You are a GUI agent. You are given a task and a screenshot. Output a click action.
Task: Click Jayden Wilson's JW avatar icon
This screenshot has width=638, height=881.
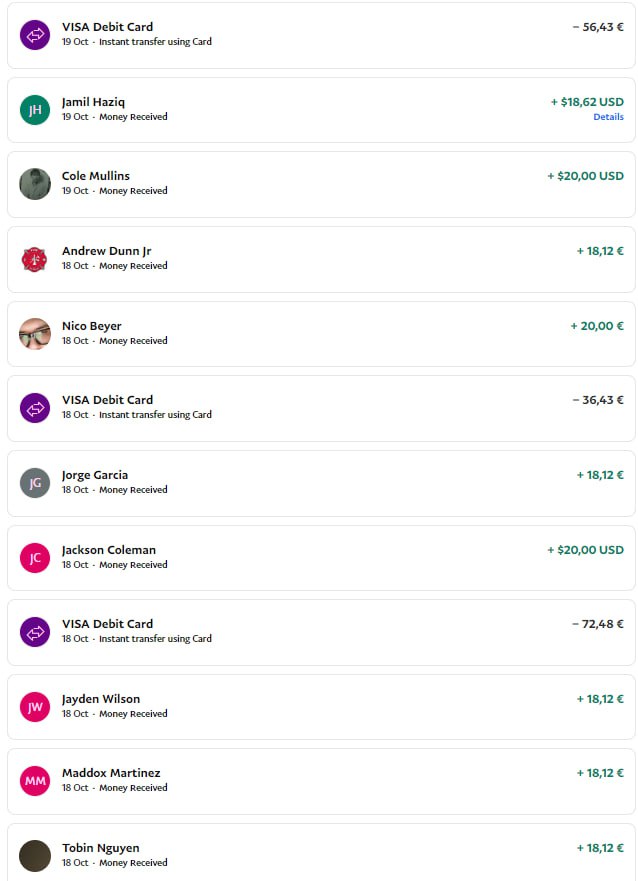(x=35, y=707)
